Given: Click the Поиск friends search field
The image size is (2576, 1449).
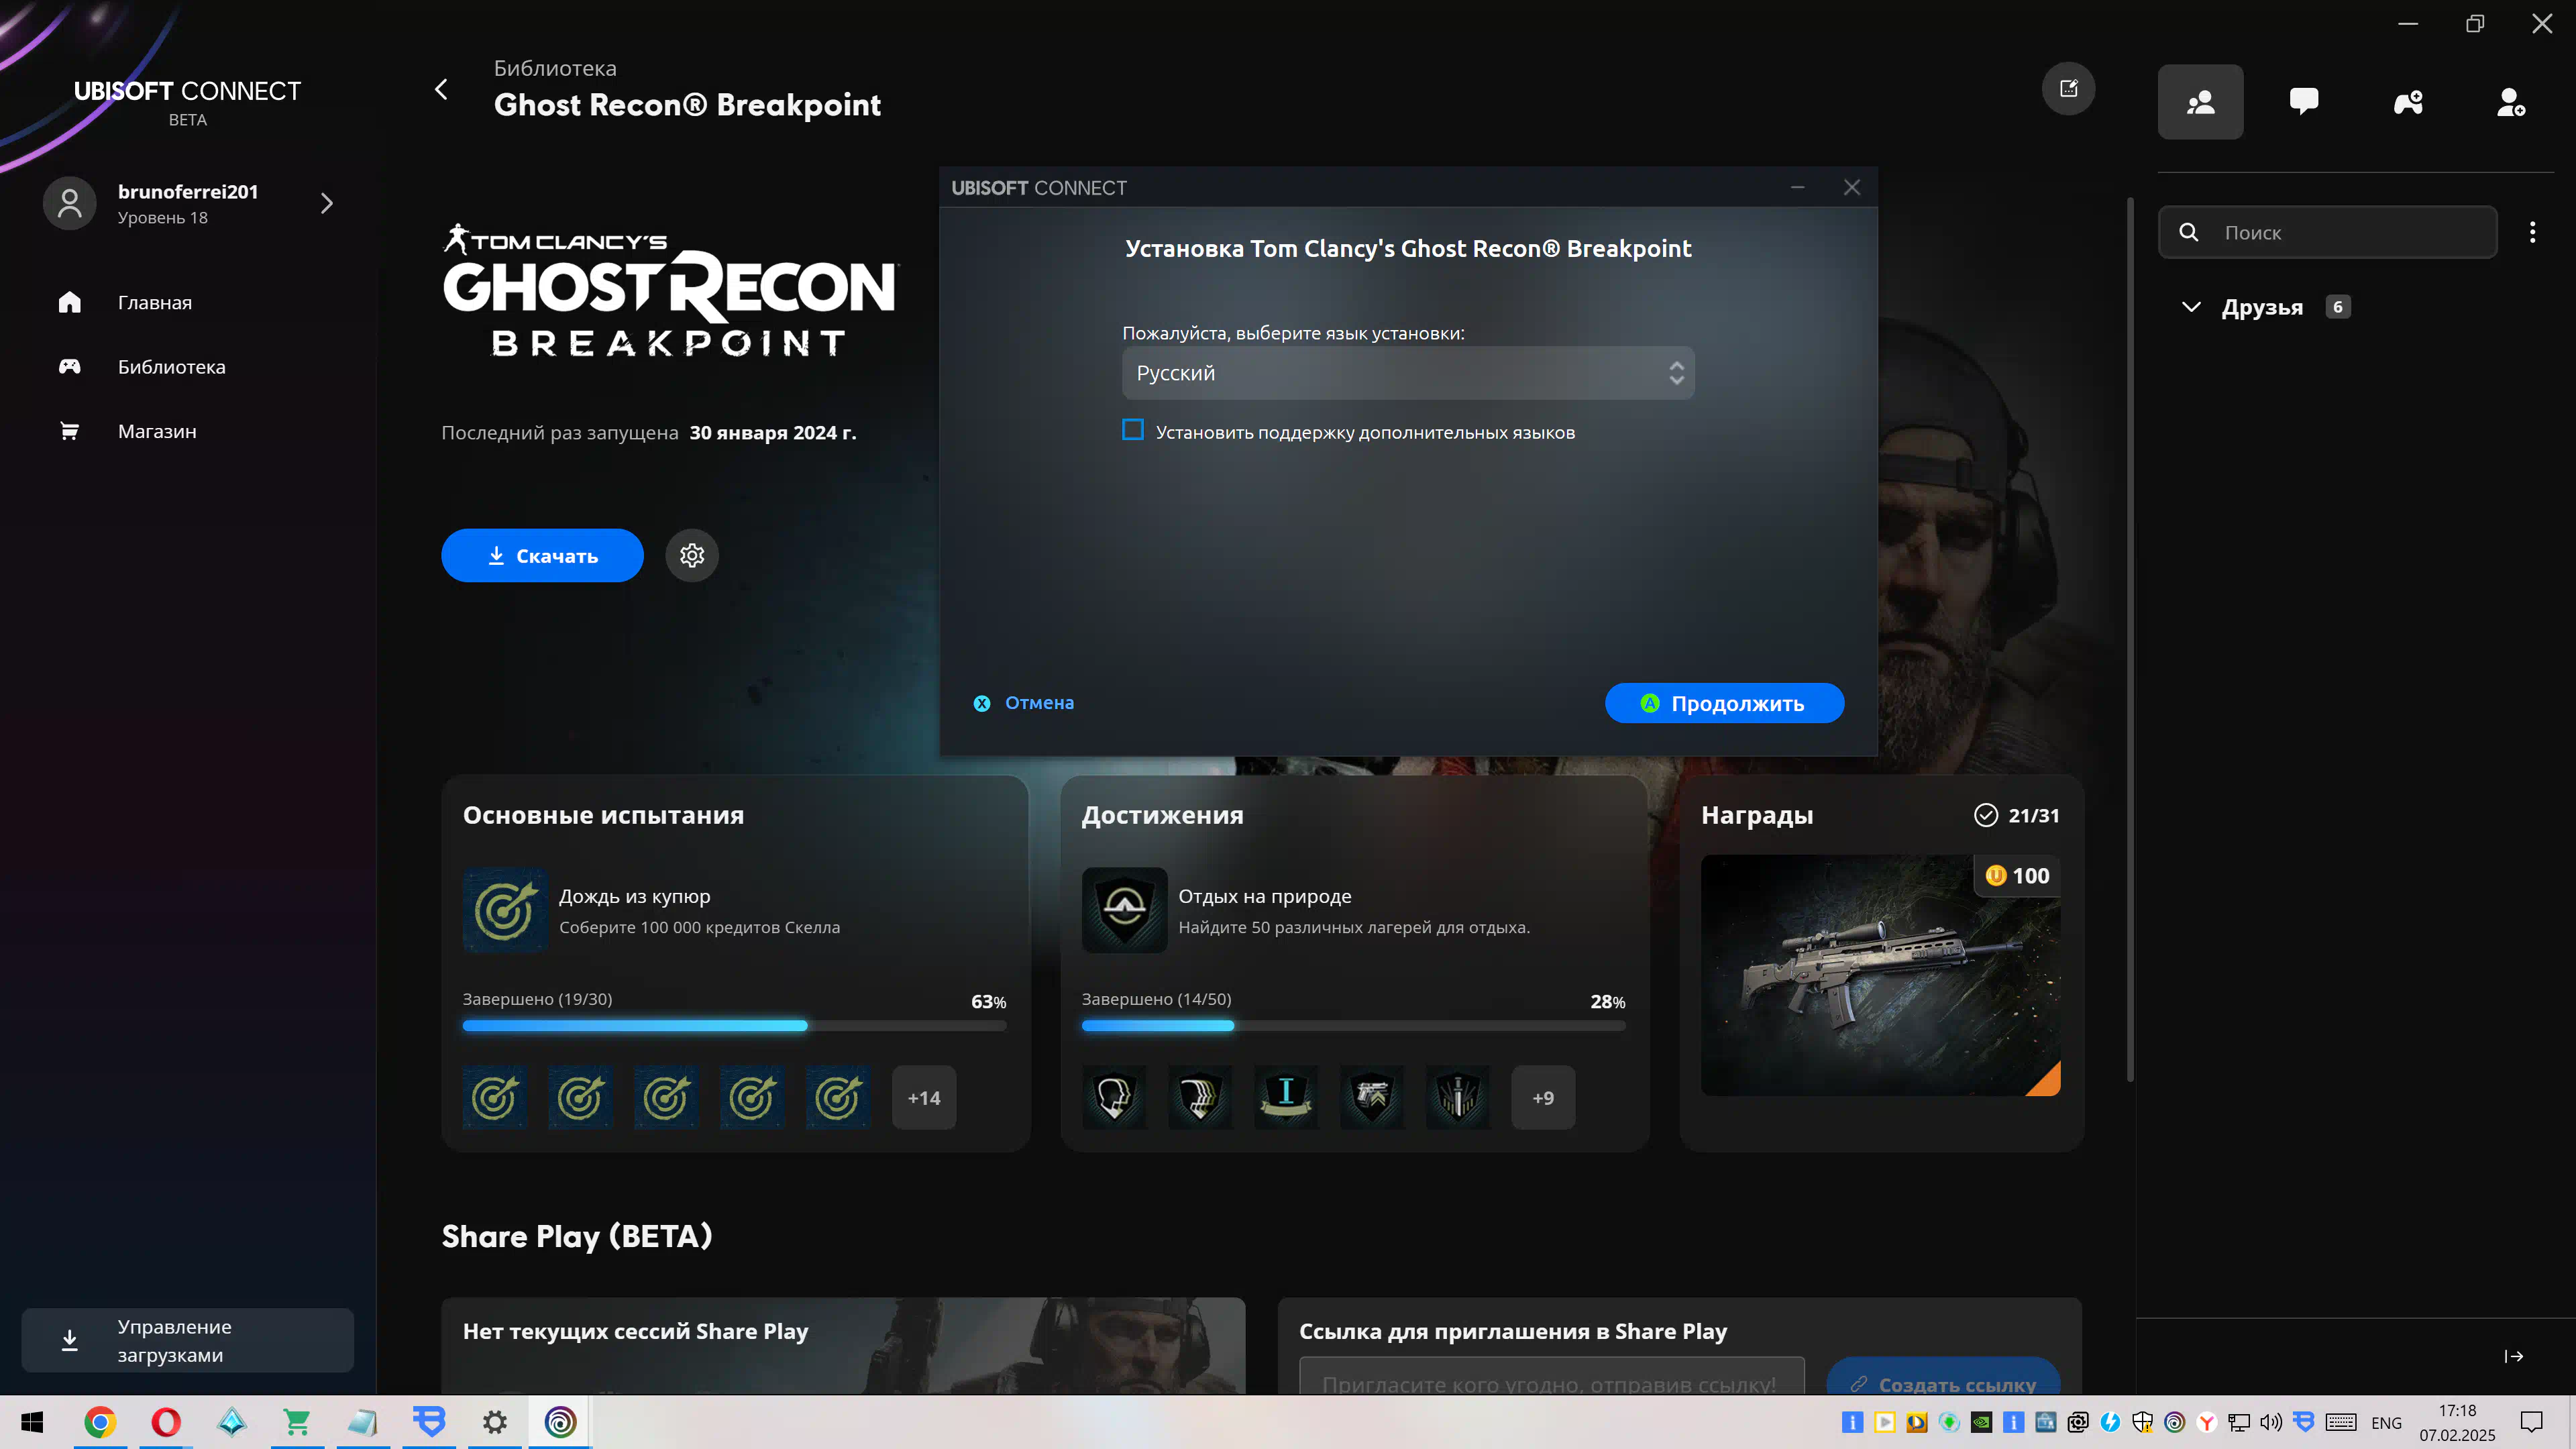Looking at the screenshot, I should click(2327, 232).
